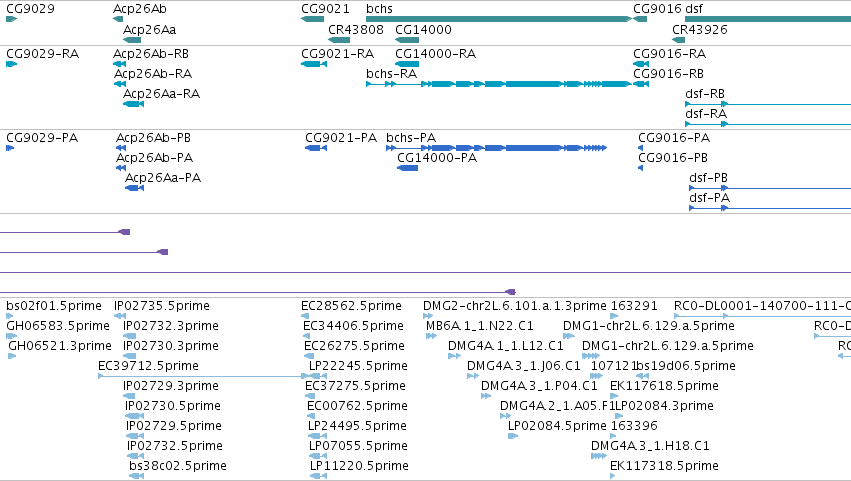The image size is (851, 481).
Task: Select the CR43926 gene label
Action: (x=700, y=30)
